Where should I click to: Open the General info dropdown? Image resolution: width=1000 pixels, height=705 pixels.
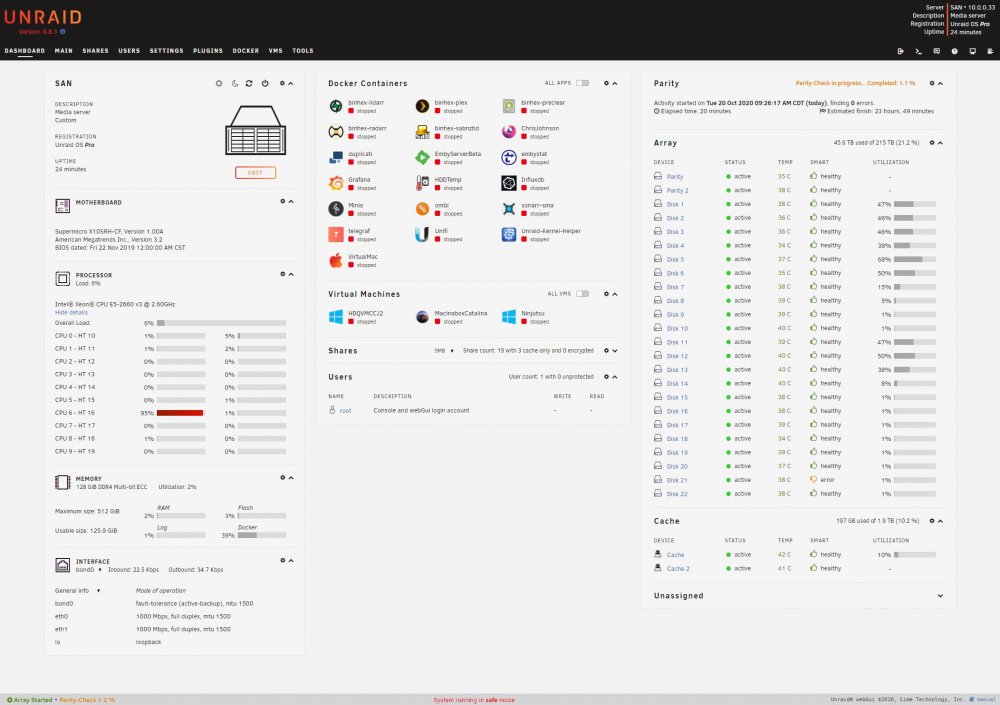pyautogui.click(x=77, y=591)
